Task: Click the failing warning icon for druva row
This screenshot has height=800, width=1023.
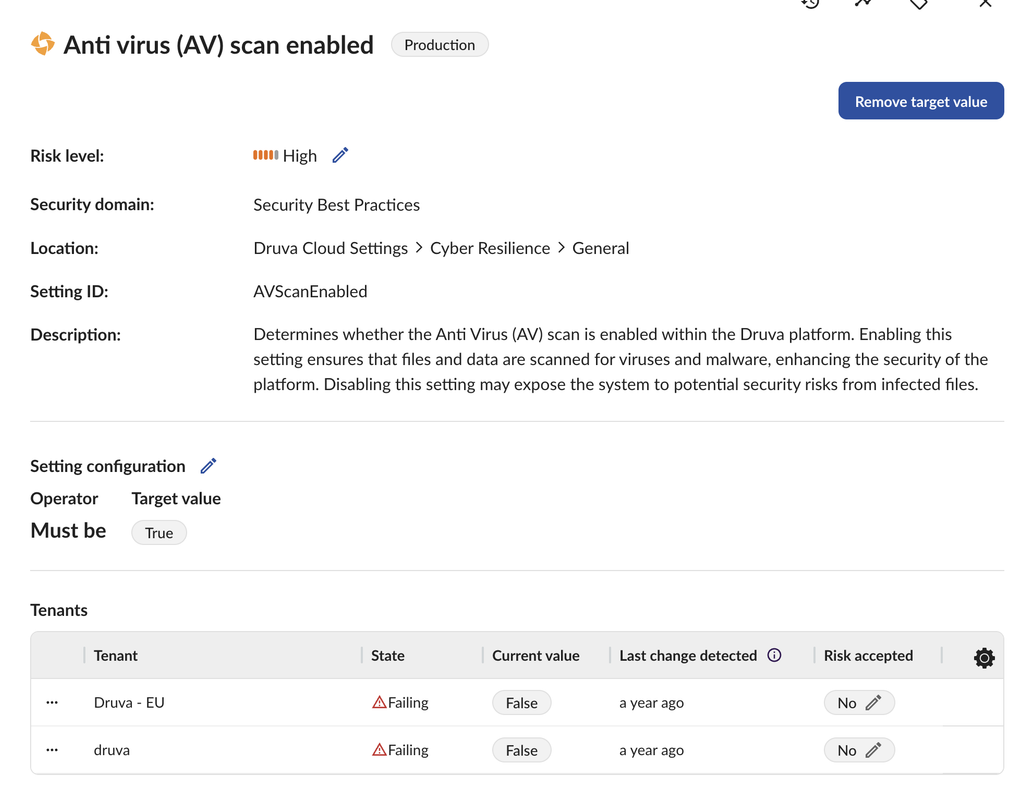Action: (379, 750)
